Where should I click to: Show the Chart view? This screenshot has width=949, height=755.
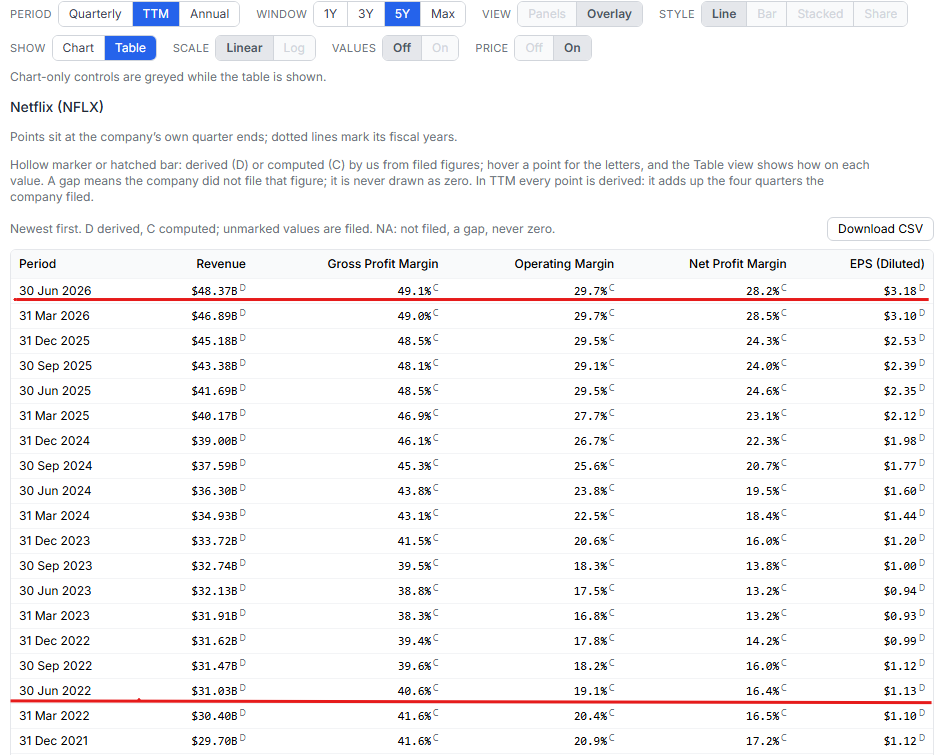(79, 48)
